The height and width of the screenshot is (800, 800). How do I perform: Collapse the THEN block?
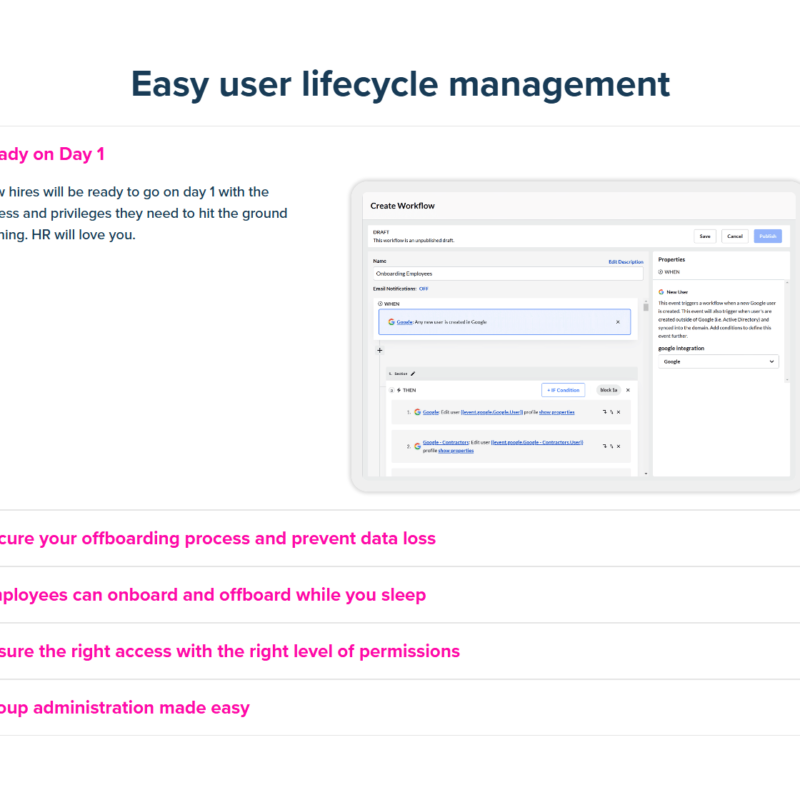[x=391, y=390]
